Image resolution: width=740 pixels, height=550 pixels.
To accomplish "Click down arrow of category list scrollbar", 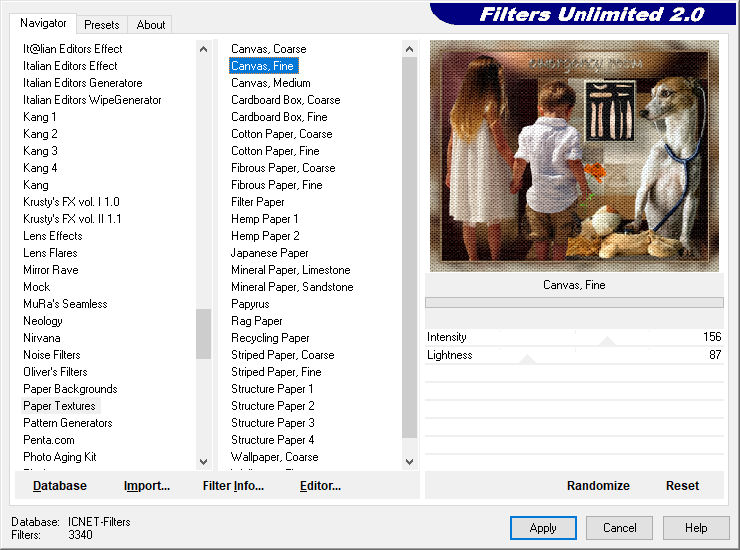I will [x=203, y=462].
